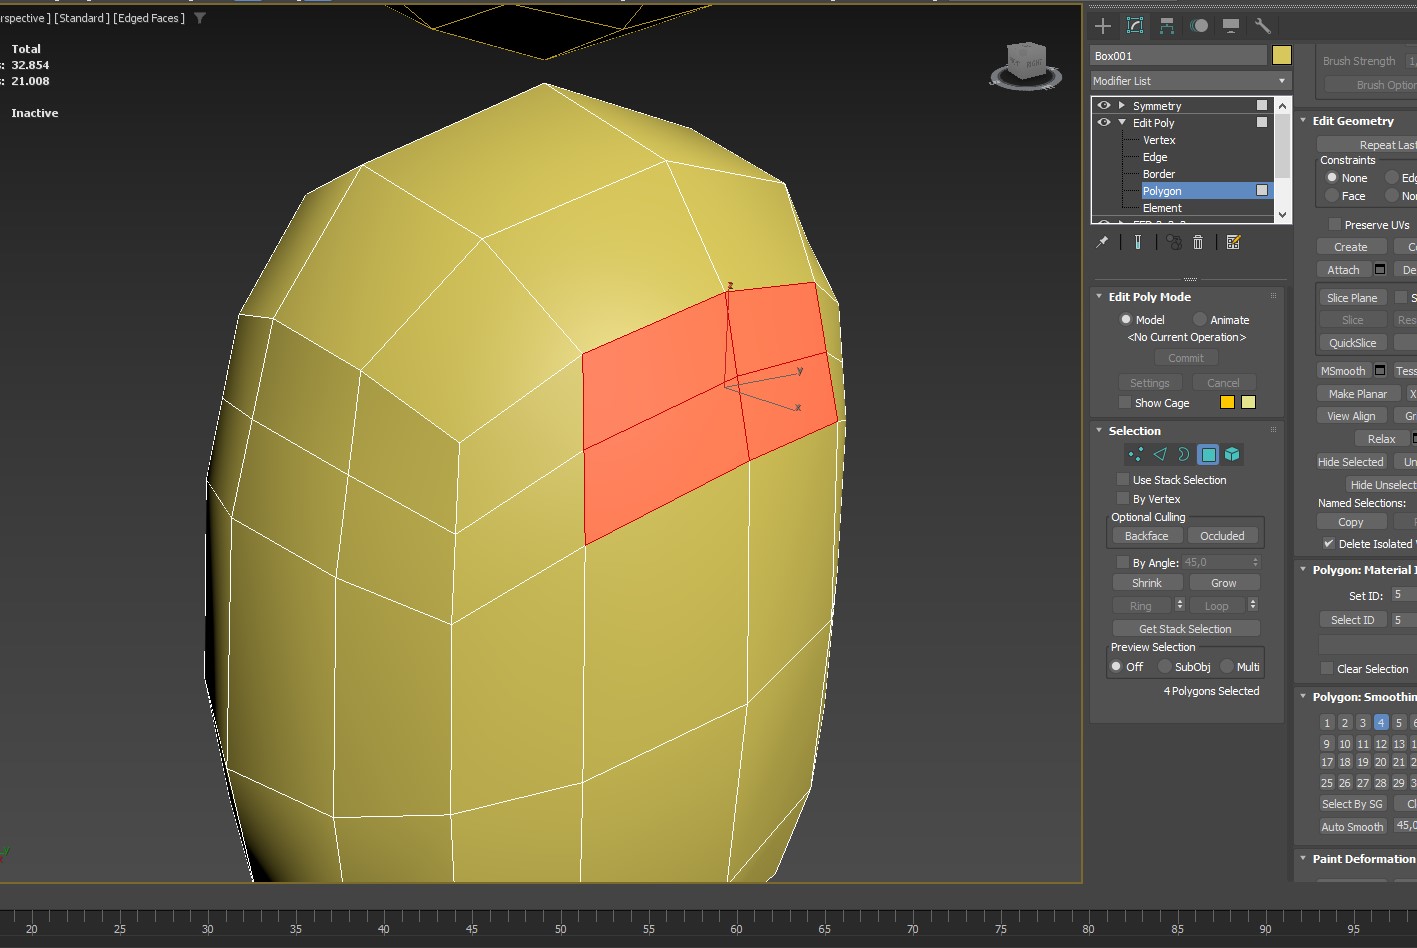Select Vertex sub-object selection icon
The width and height of the screenshot is (1417, 948).
tap(1136, 455)
